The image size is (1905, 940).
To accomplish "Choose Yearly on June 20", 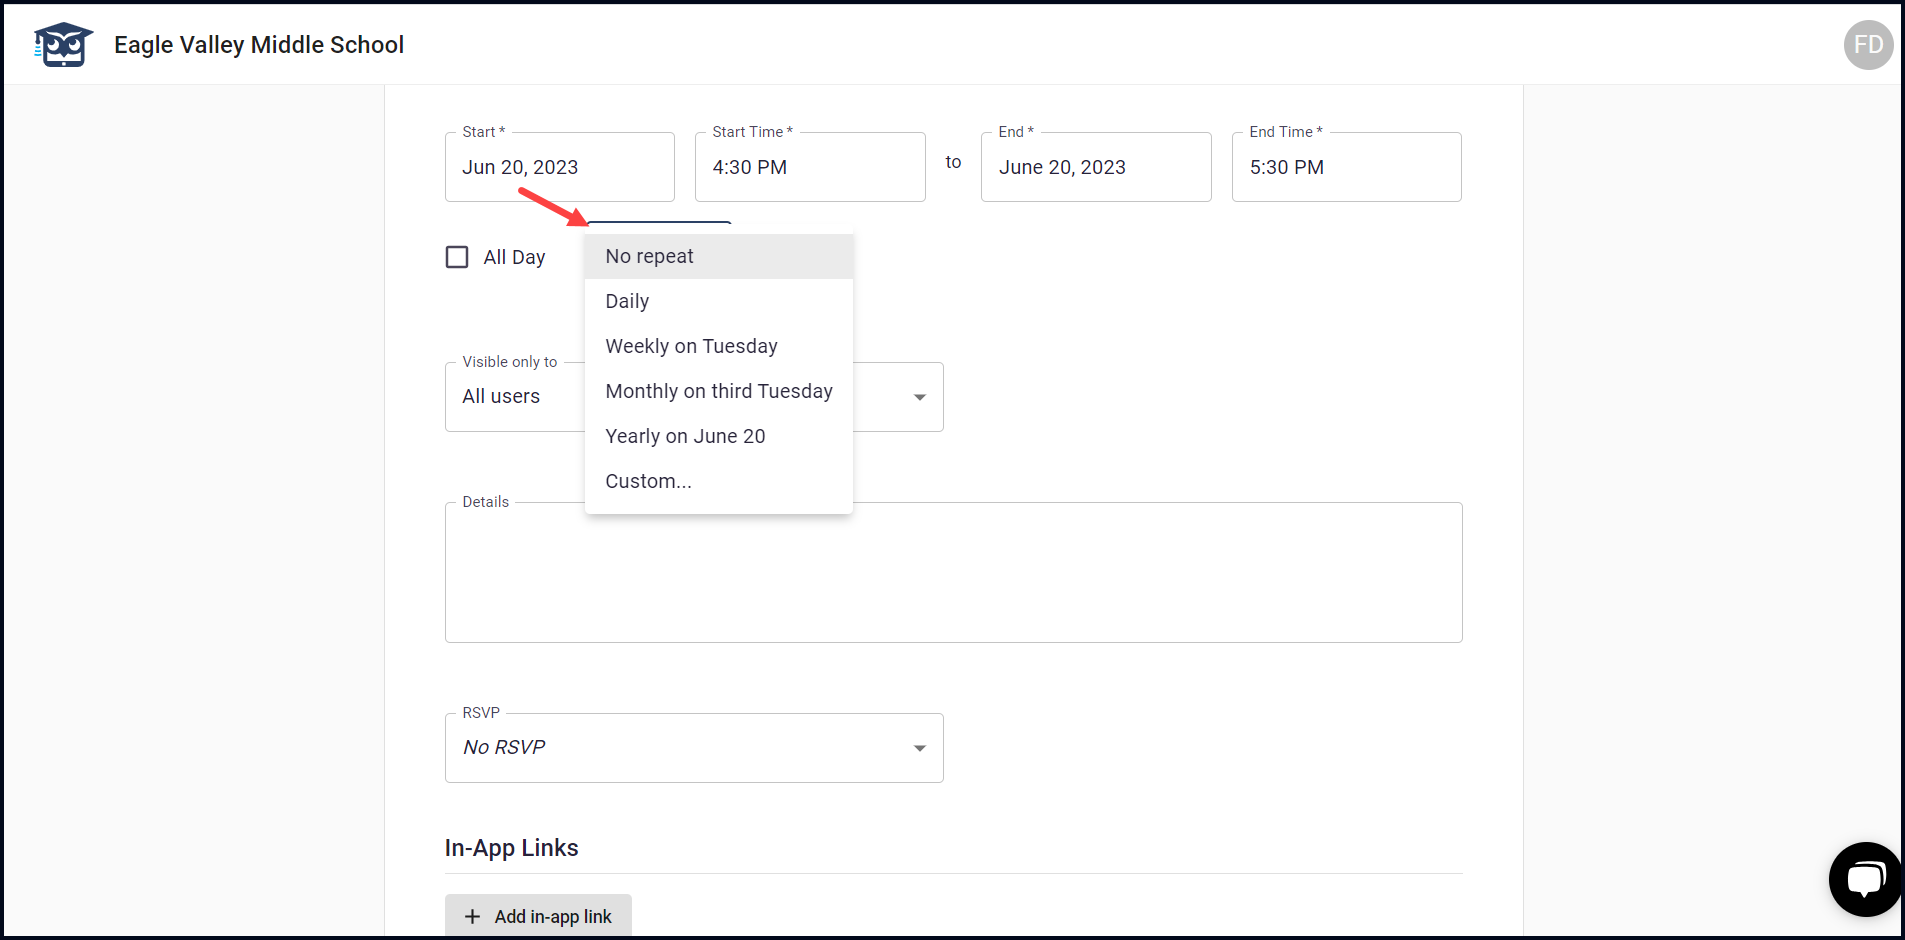I will pyautogui.click(x=719, y=436).
